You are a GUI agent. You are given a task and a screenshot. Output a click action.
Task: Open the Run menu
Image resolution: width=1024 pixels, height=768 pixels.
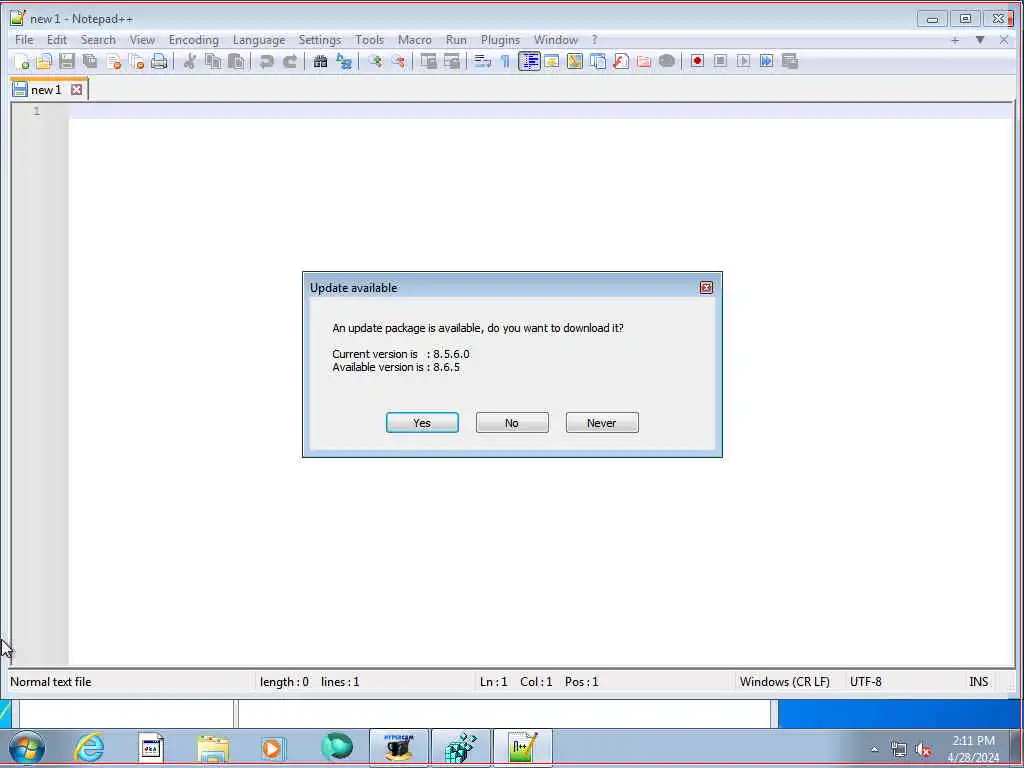(456, 40)
